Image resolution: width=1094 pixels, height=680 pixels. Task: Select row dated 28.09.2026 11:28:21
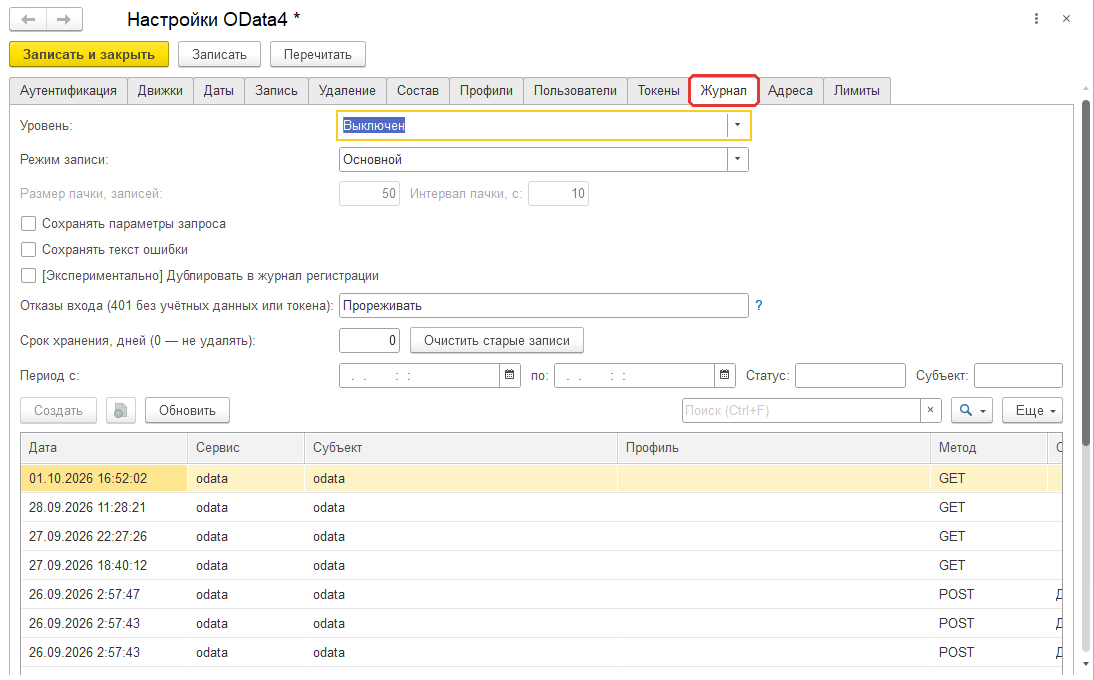(x=541, y=508)
